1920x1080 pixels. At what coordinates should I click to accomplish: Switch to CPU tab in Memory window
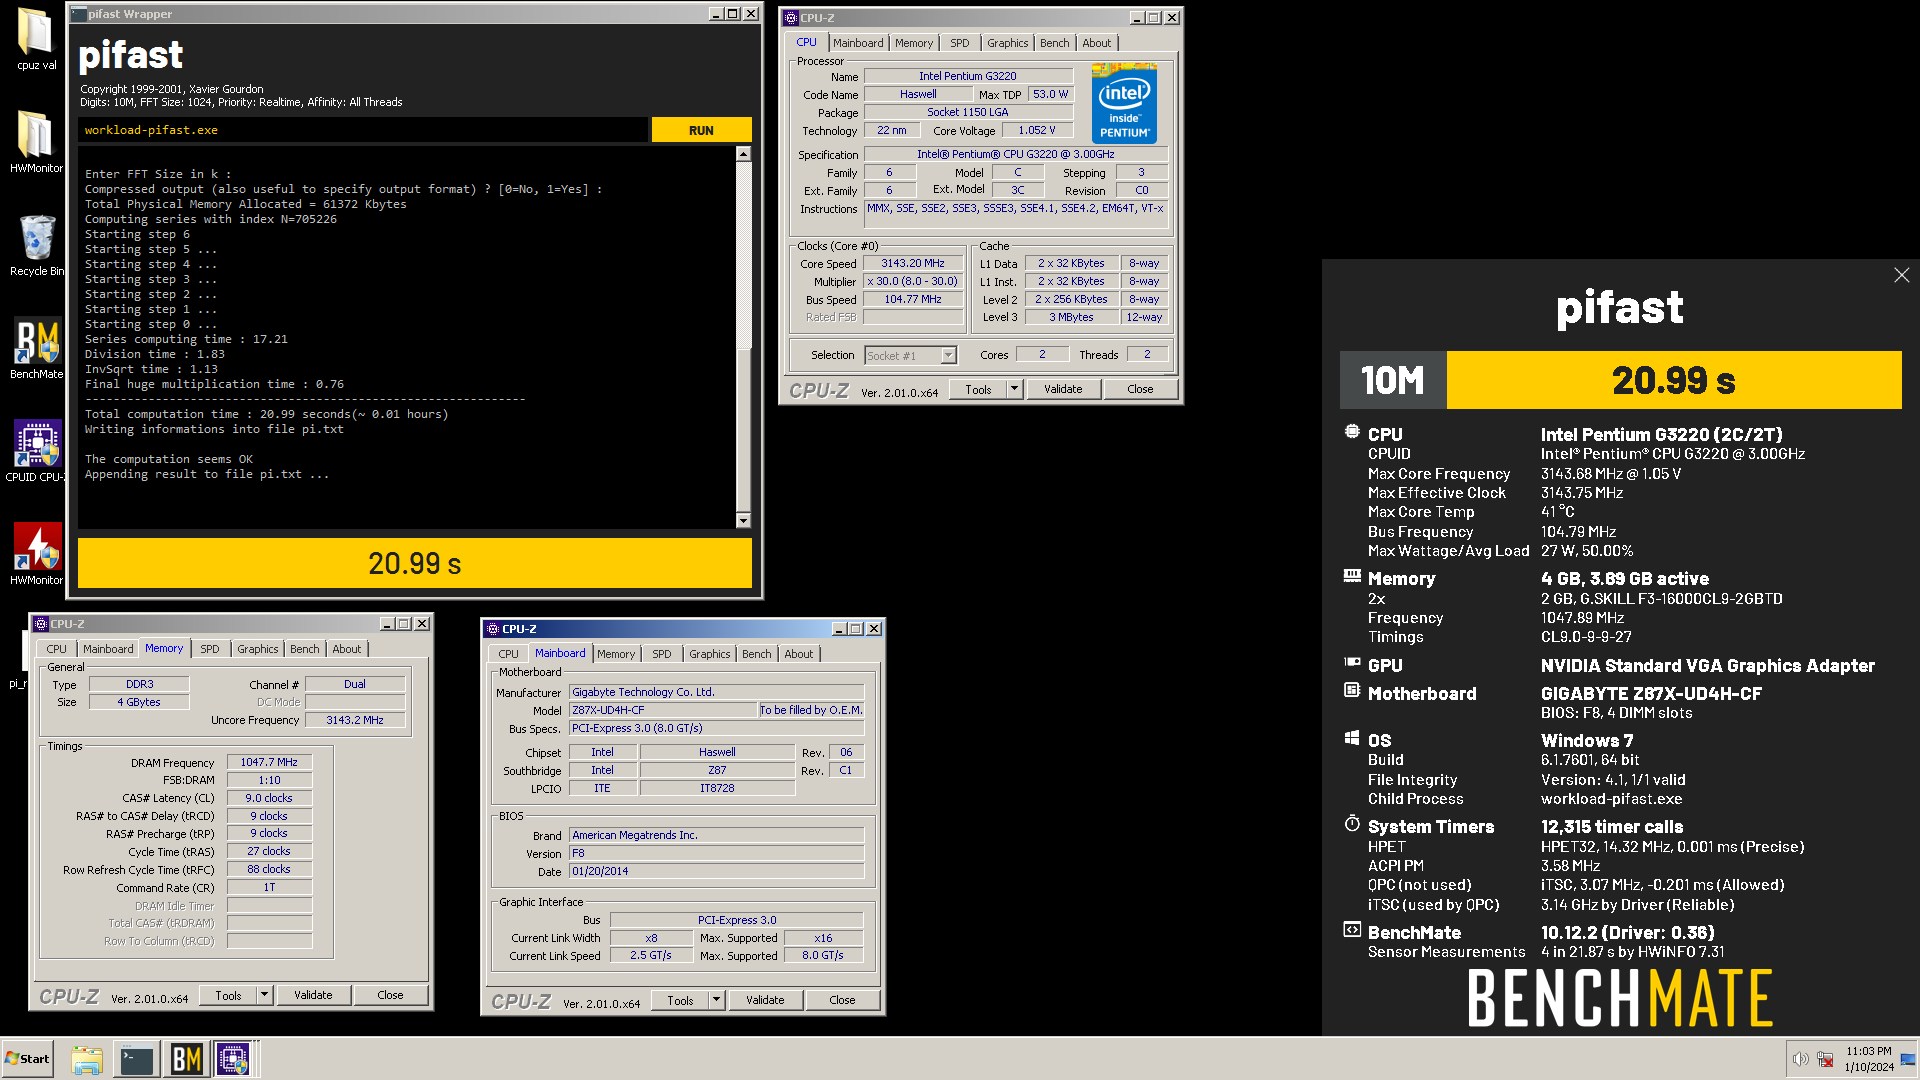(57, 649)
